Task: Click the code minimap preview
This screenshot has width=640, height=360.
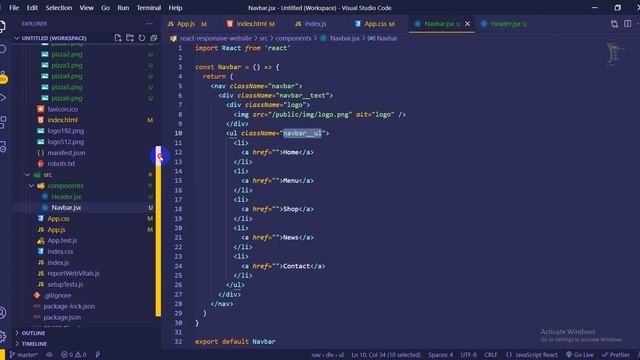Action: tap(614, 53)
